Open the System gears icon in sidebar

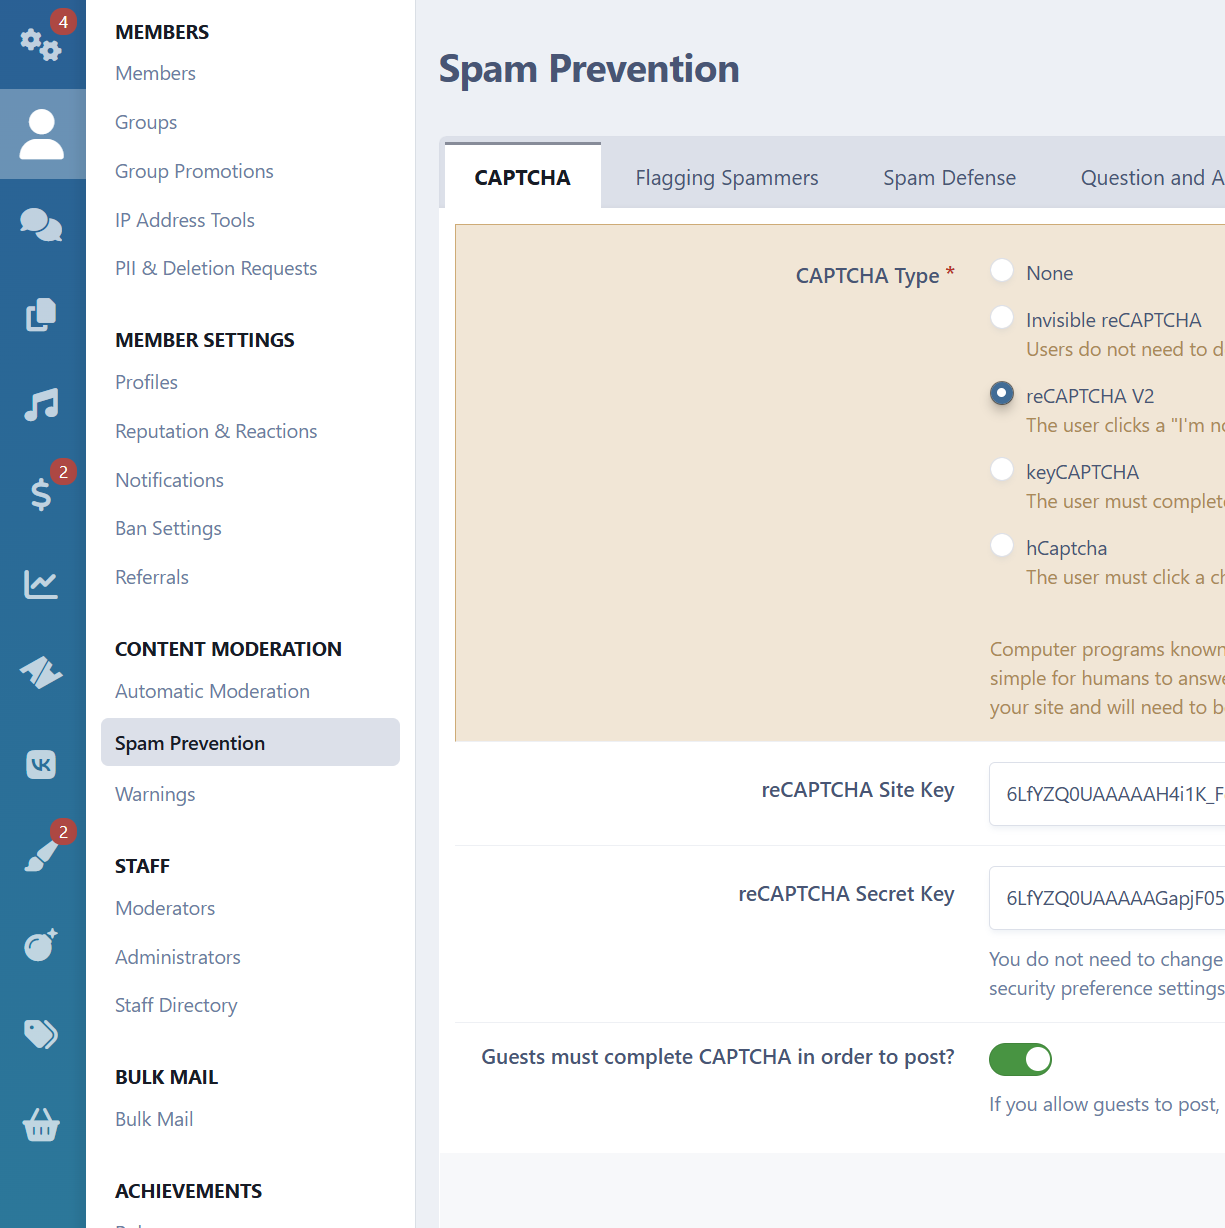click(41, 44)
